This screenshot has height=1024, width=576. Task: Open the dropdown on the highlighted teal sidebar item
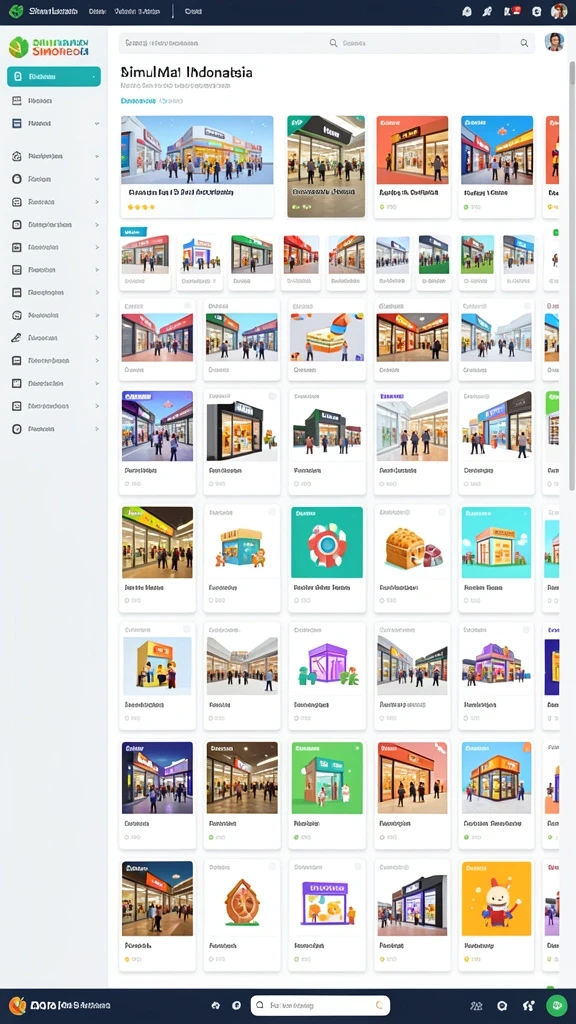tap(95, 76)
